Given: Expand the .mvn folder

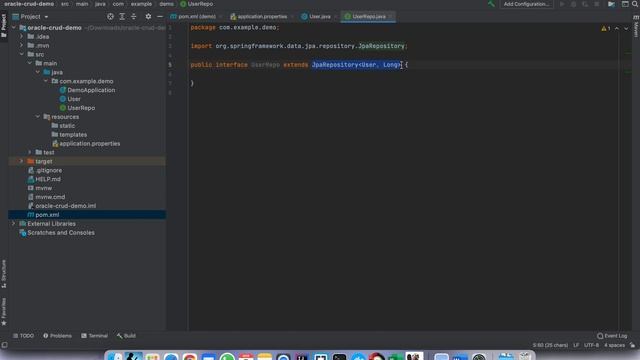Looking at the screenshot, I should 22,46.
